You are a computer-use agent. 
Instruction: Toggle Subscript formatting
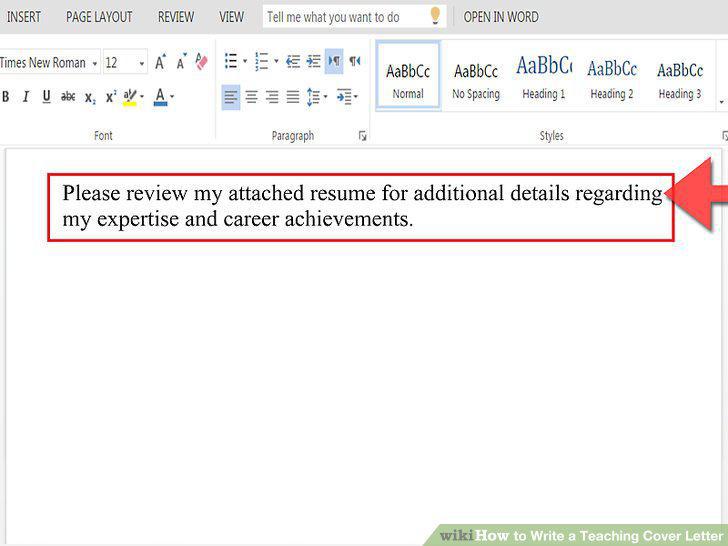coord(90,98)
